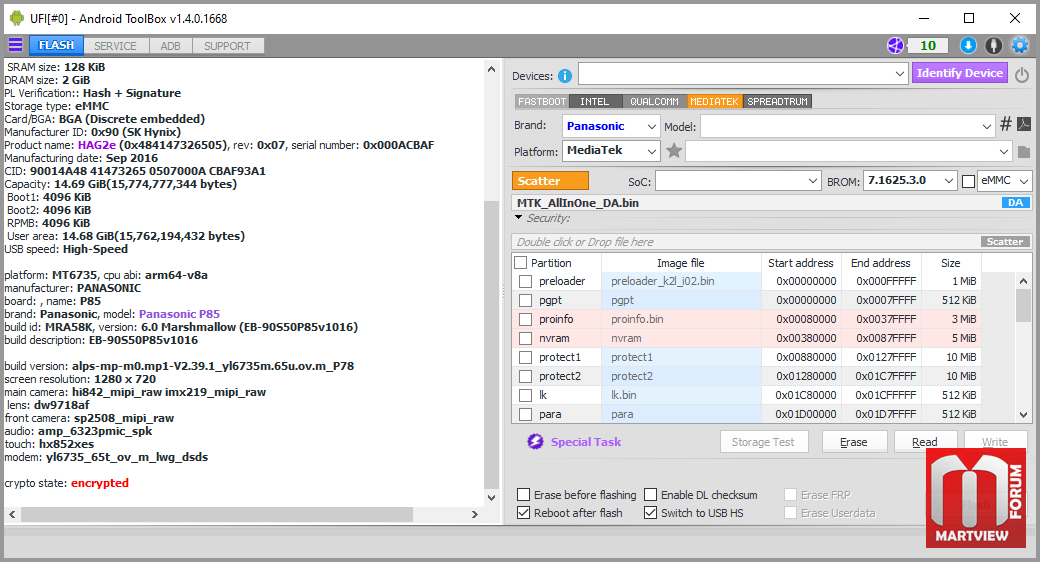Collapse the Security section triangle
The width and height of the screenshot is (1040, 562).
[x=519, y=218]
